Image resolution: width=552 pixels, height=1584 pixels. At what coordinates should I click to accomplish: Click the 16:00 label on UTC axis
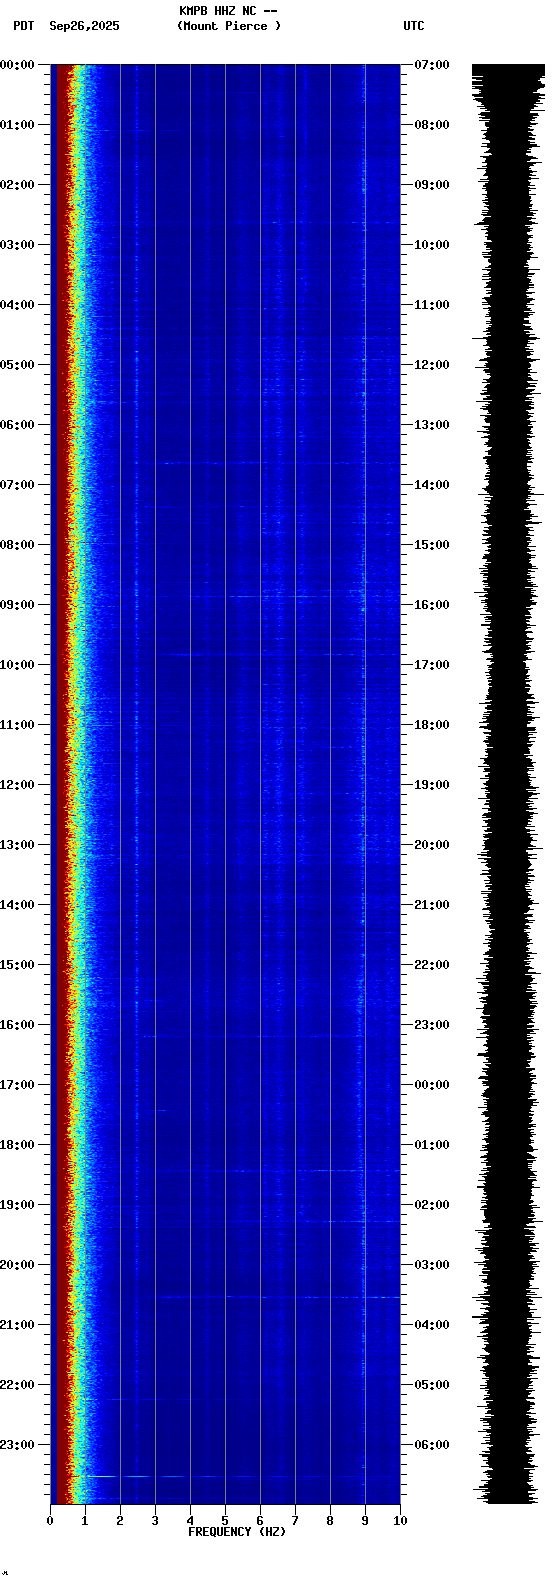point(432,605)
